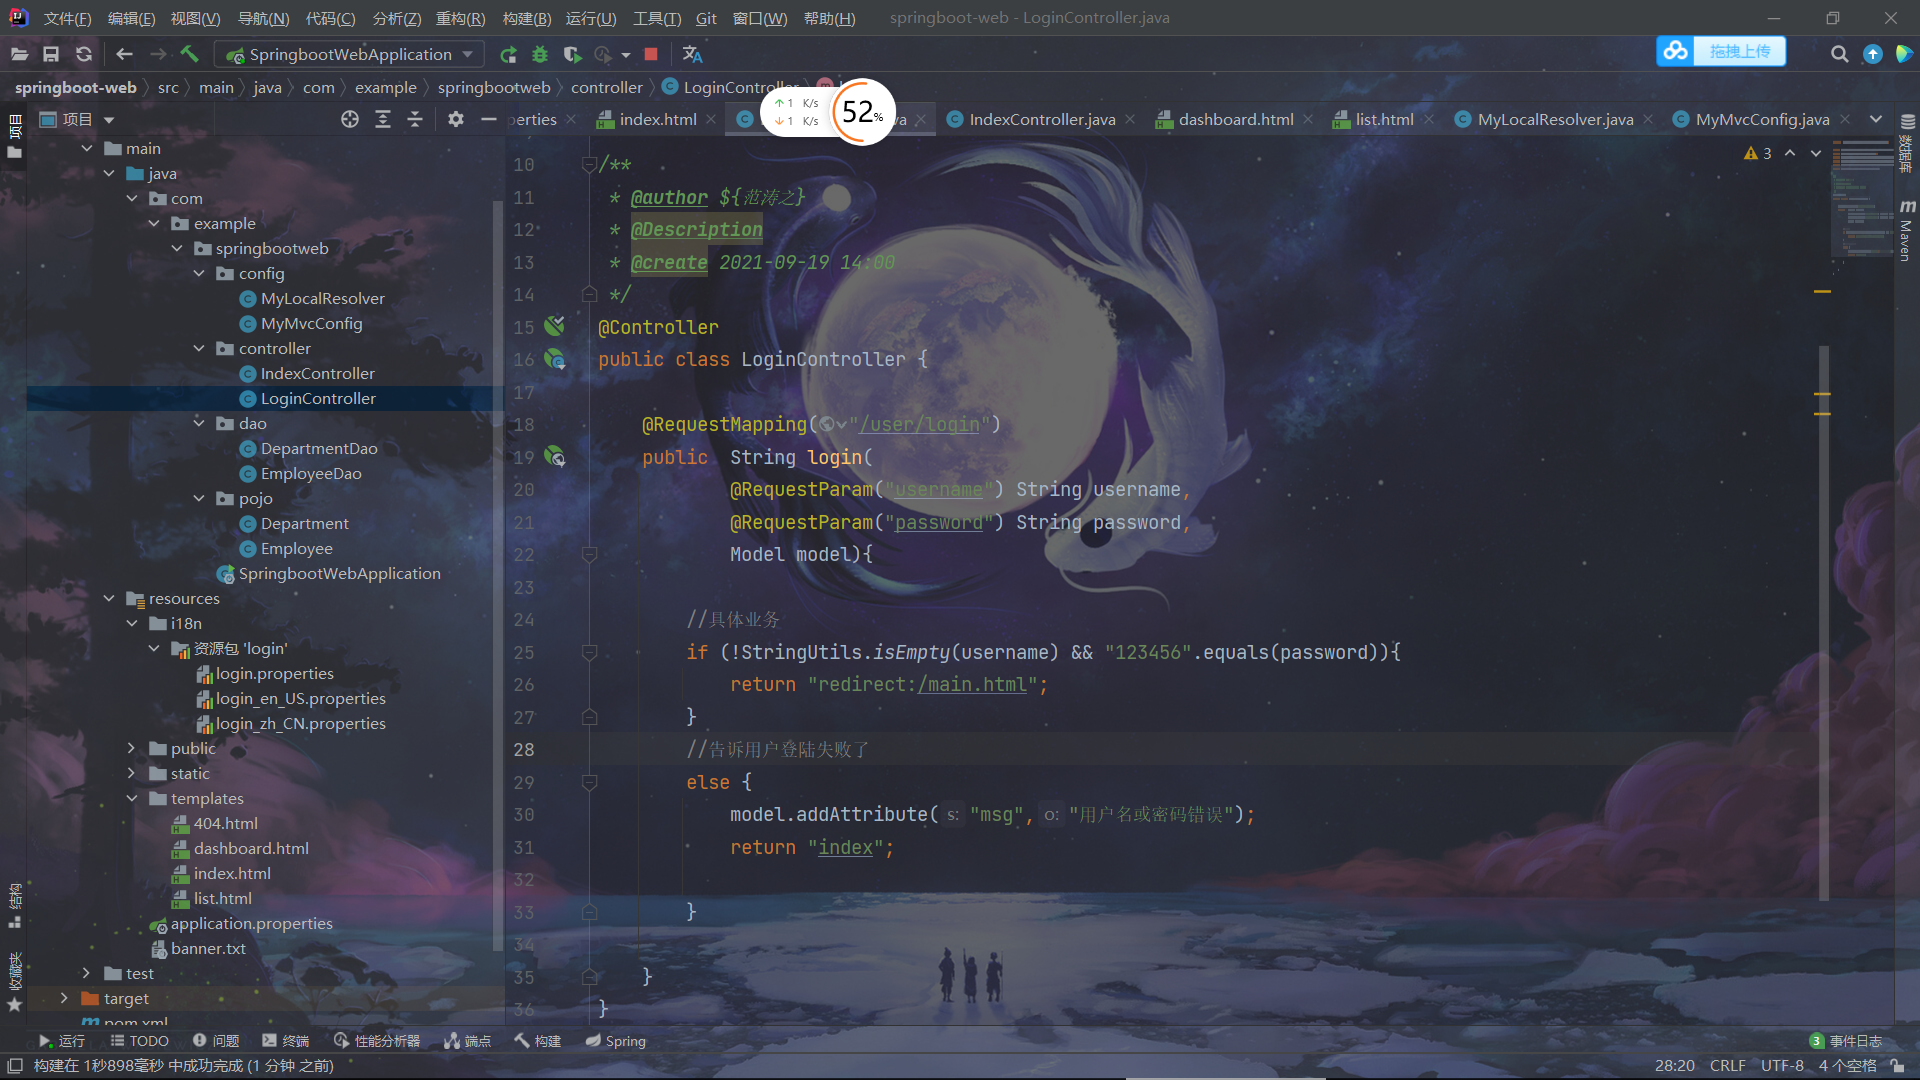
Task: Collapse the pojo folder
Action: tap(199, 498)
